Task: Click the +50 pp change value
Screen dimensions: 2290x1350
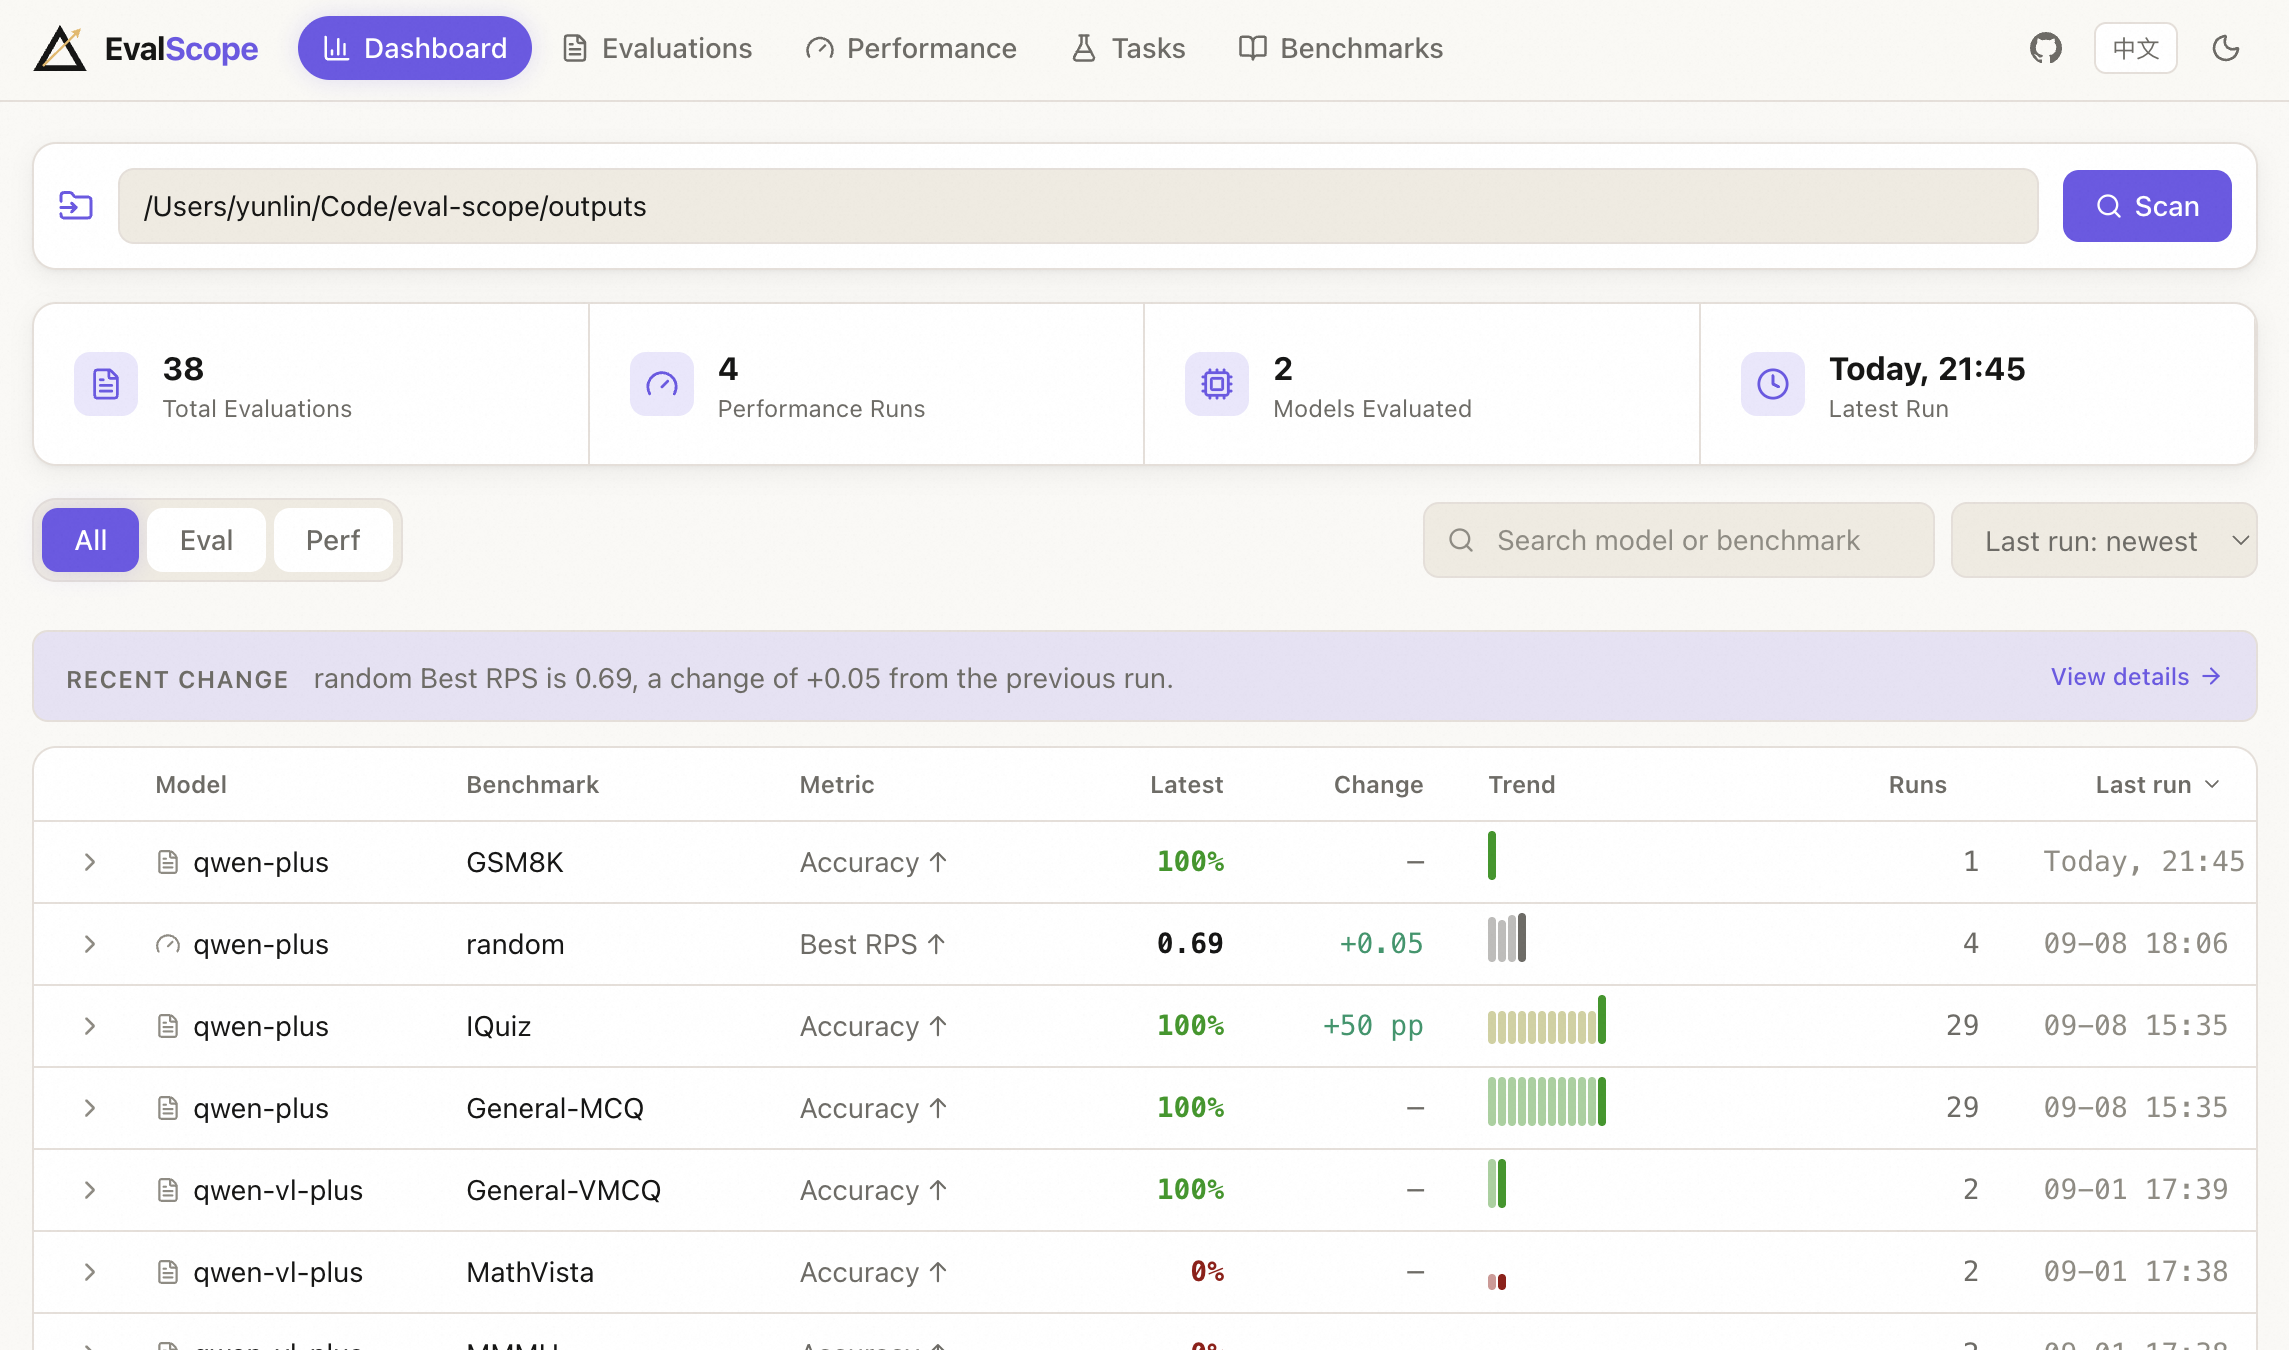Action: point(1373,1026)
